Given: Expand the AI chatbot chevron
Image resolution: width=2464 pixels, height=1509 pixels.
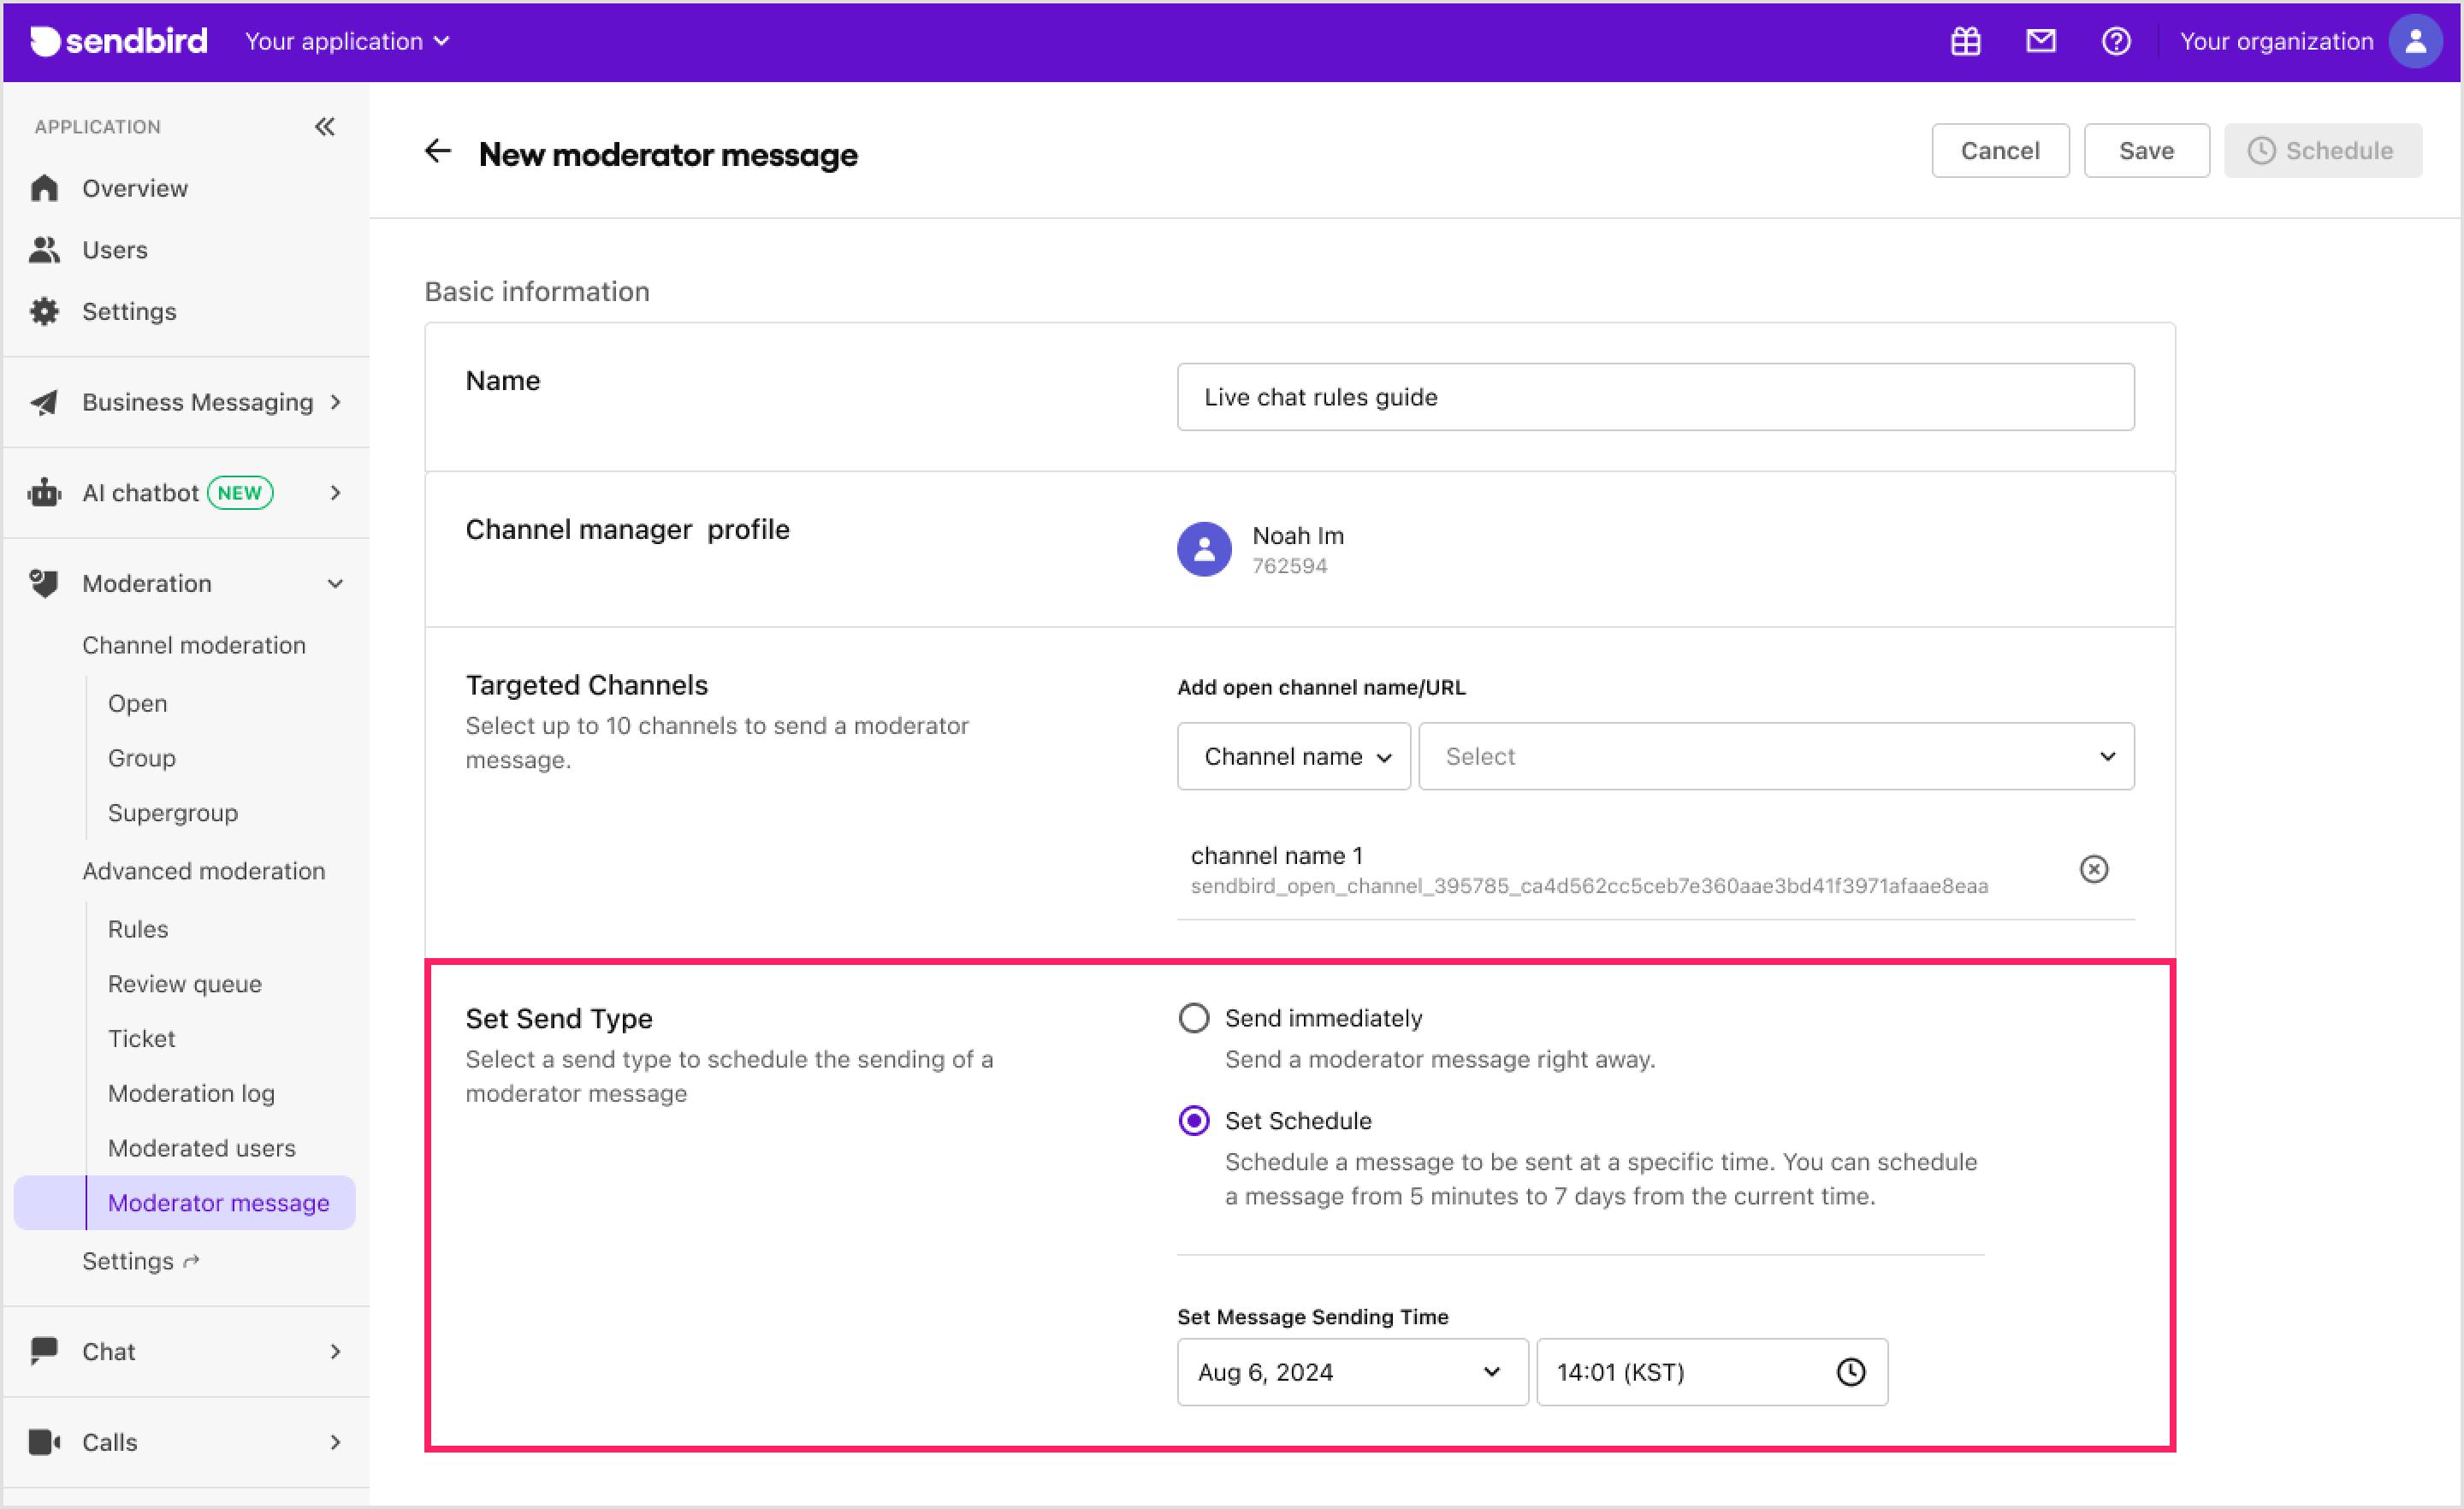Looking at the screenshot, I should (336, 493).
